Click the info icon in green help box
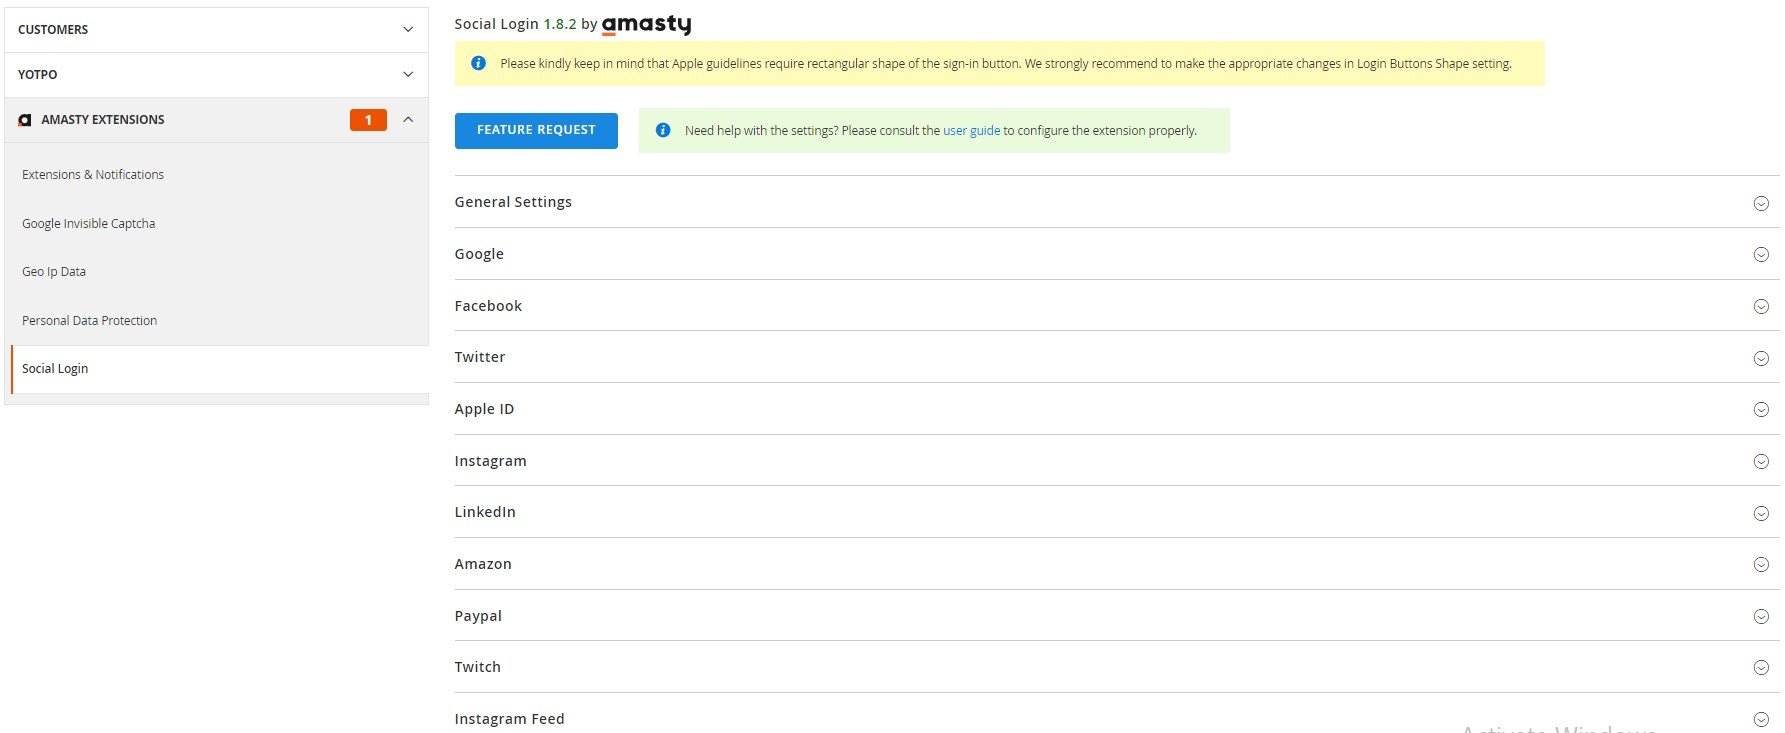The height and width of the screenshot is (733, 1785). [662, 130]
